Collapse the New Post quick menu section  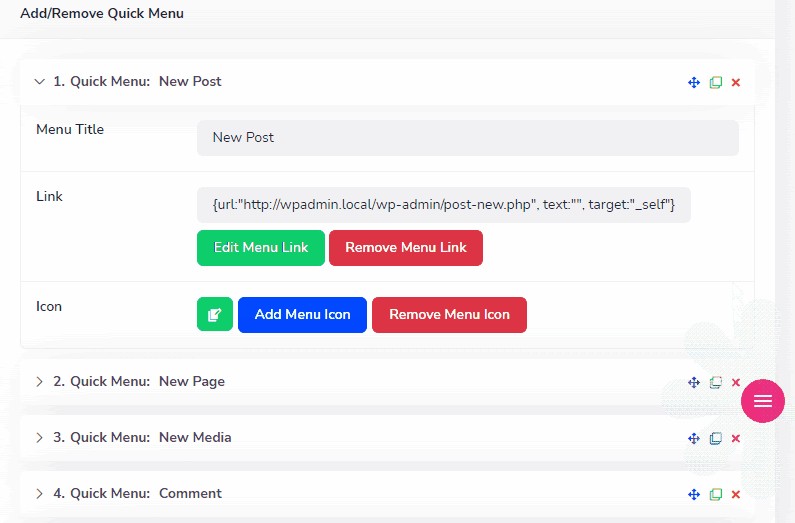tap(40, 82)
